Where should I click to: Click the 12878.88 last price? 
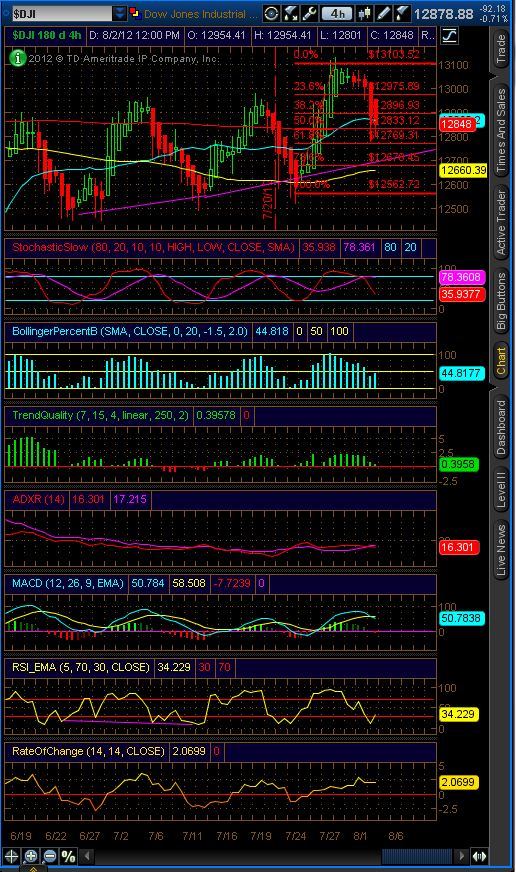pos(444,14)
